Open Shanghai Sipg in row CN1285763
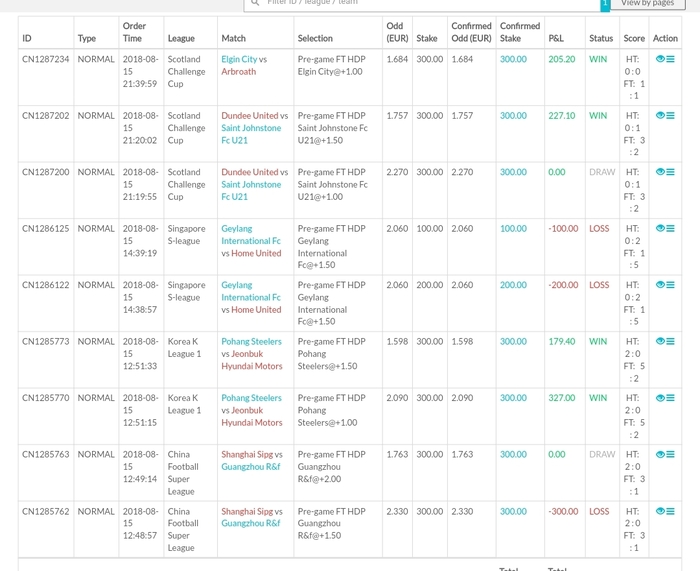The image size is (700, 571). click(x=247, y=454)
